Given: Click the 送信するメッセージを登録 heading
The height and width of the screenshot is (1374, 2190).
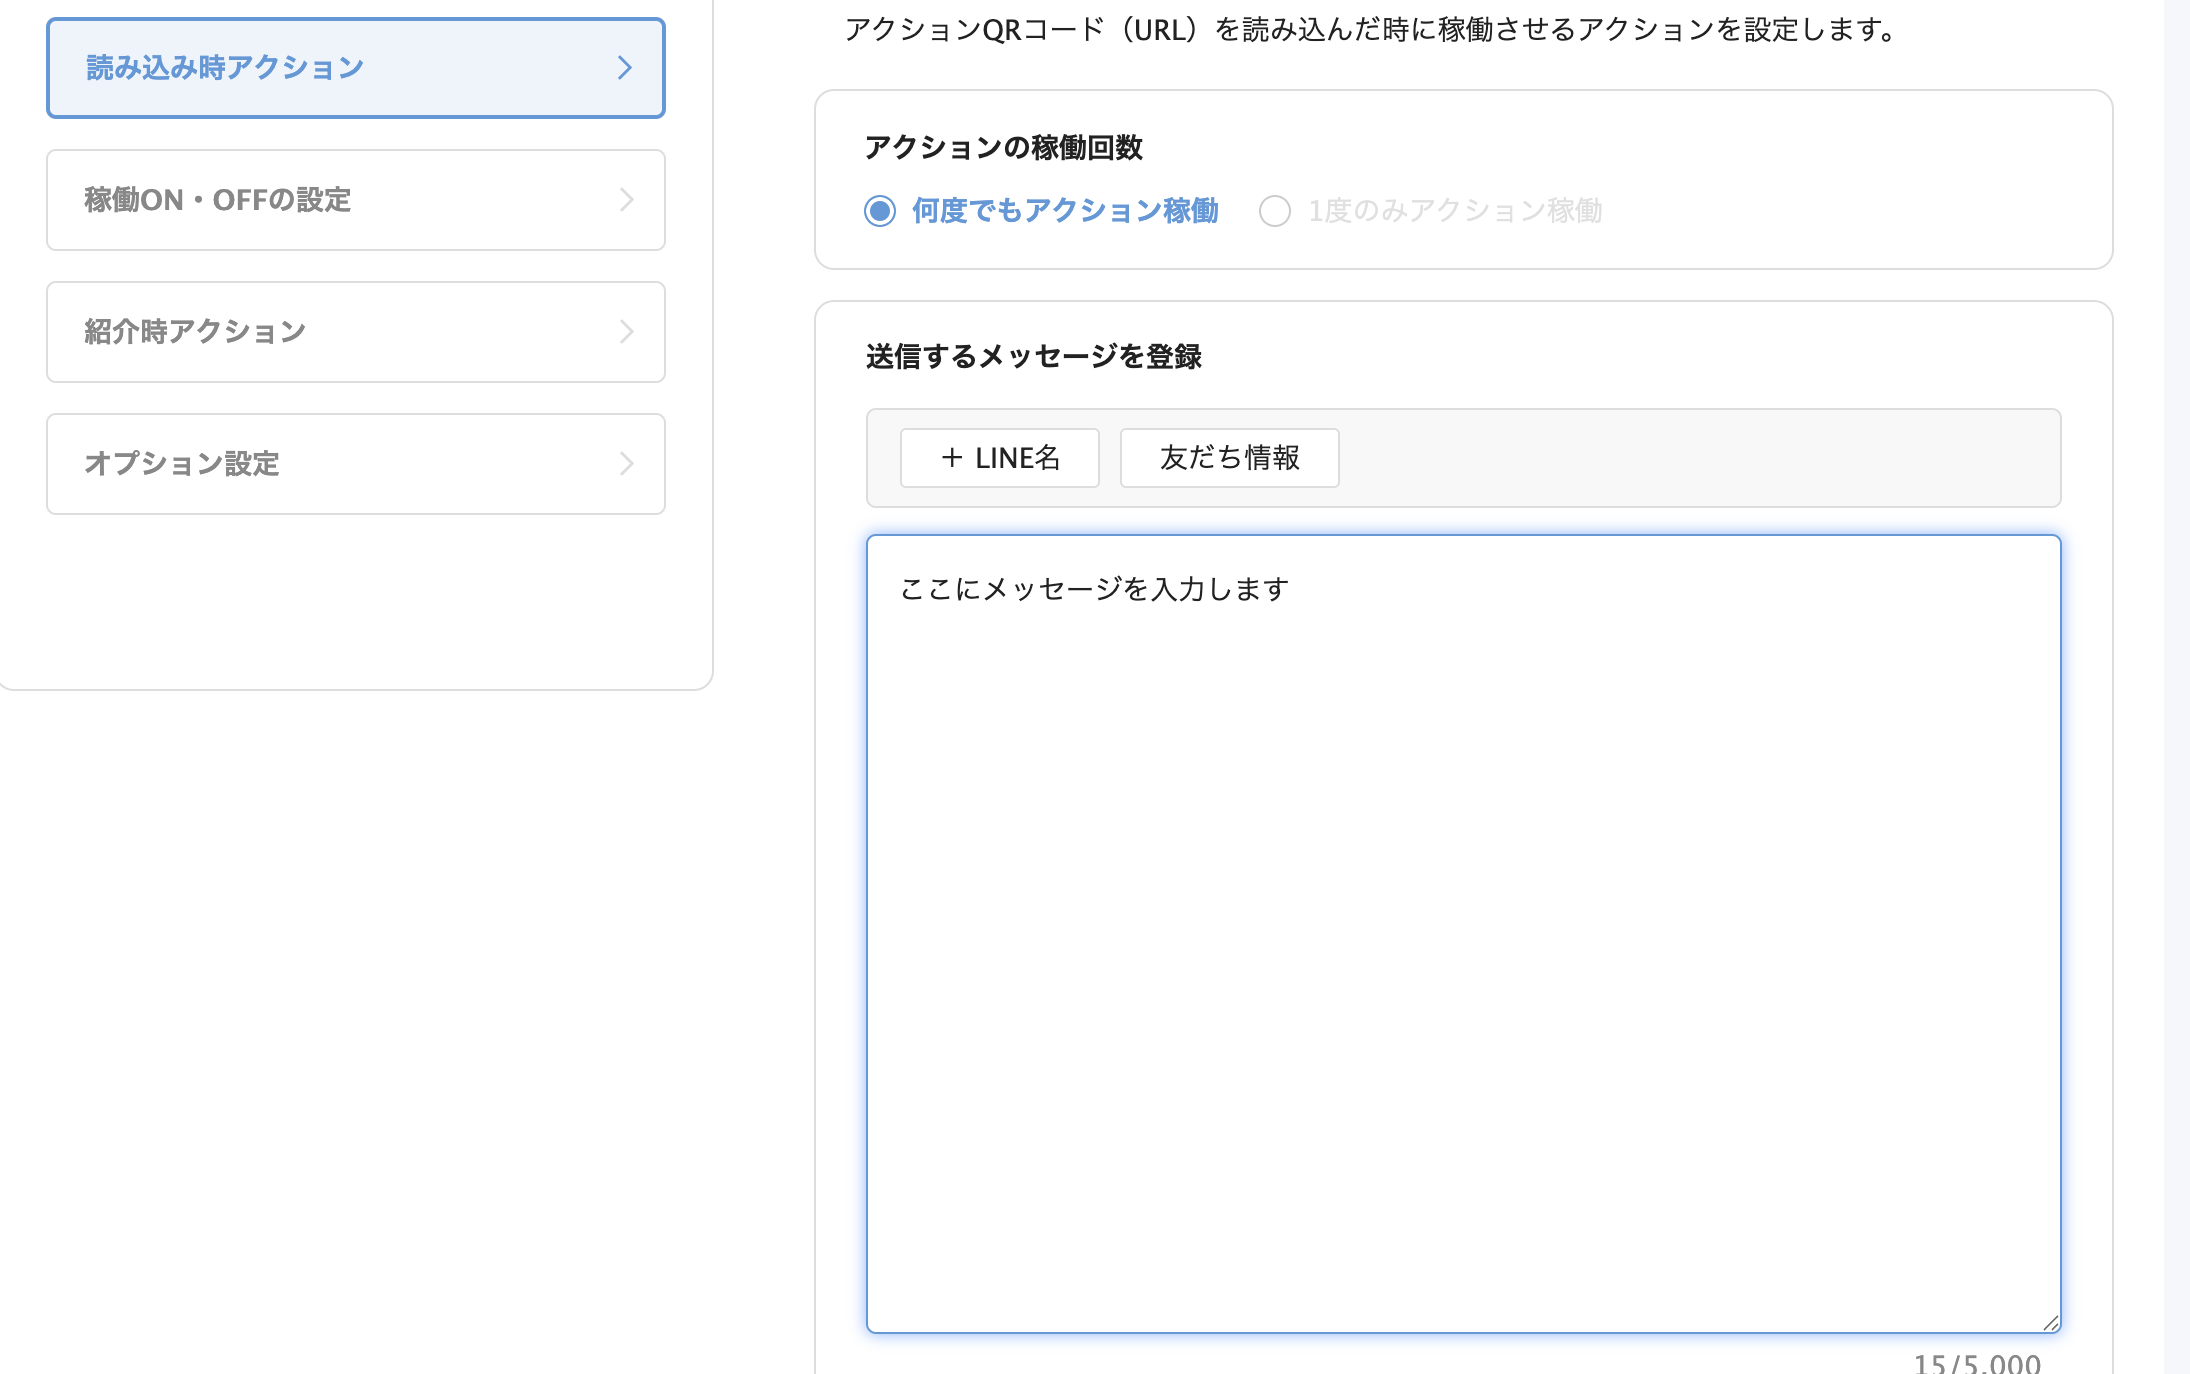Looking at the screenshot, I should [x=1033, y=357].
